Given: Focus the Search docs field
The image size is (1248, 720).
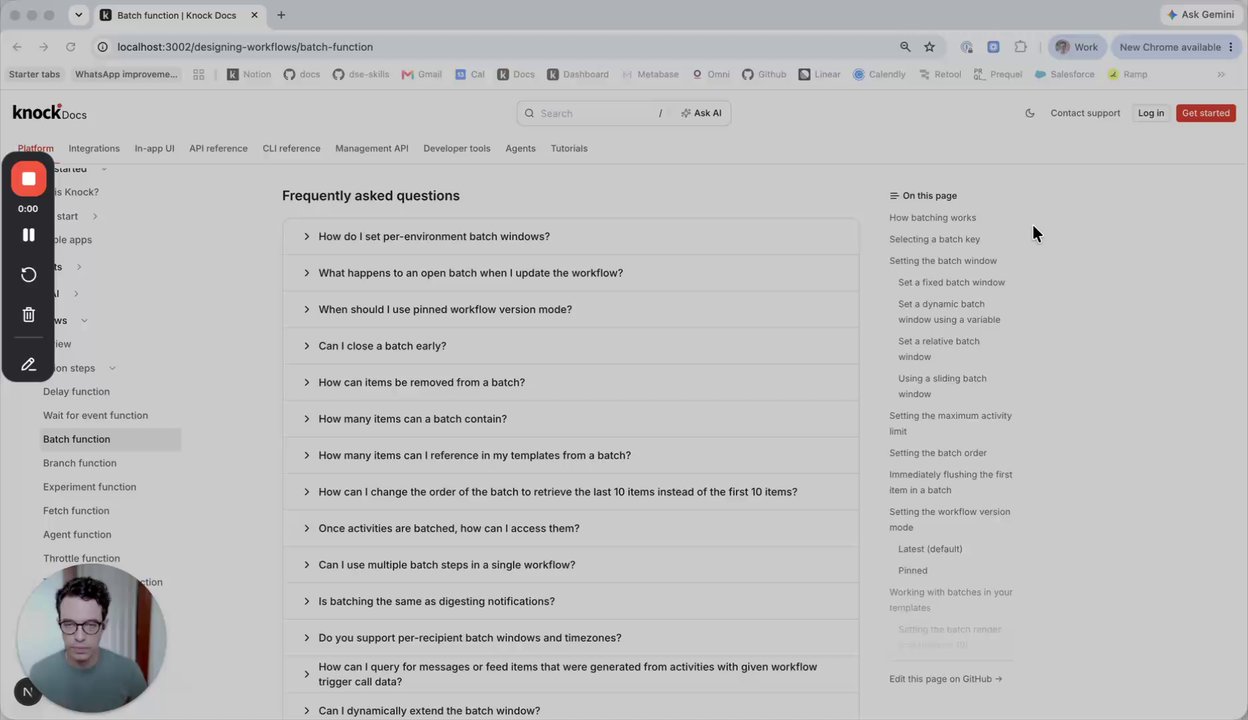Looking at the screenshot, I should tap(593, 113).
